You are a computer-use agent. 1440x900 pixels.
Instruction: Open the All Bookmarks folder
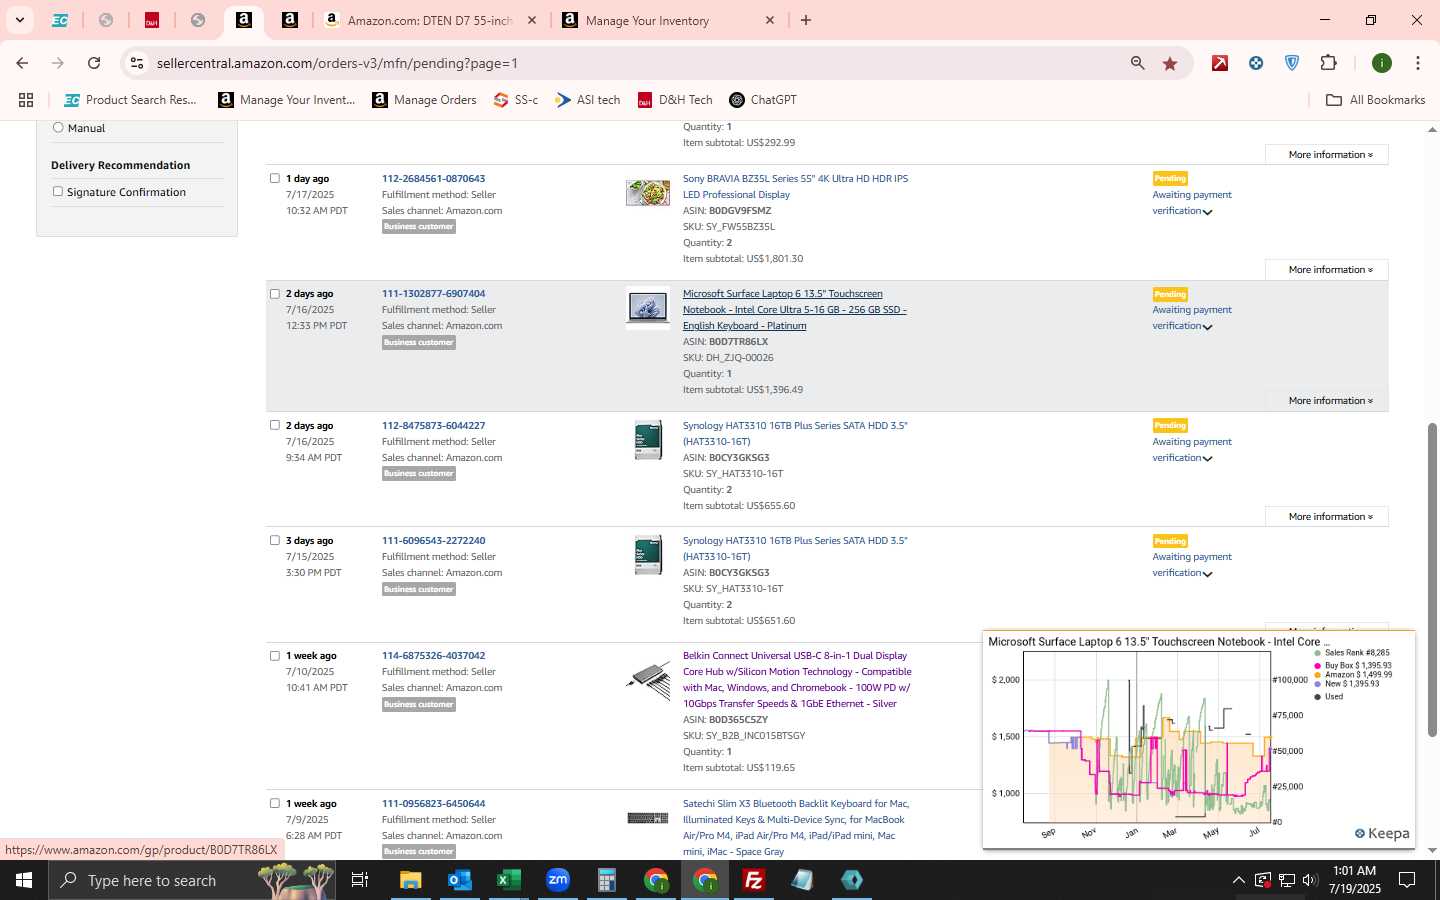[x=1375, y=100]
